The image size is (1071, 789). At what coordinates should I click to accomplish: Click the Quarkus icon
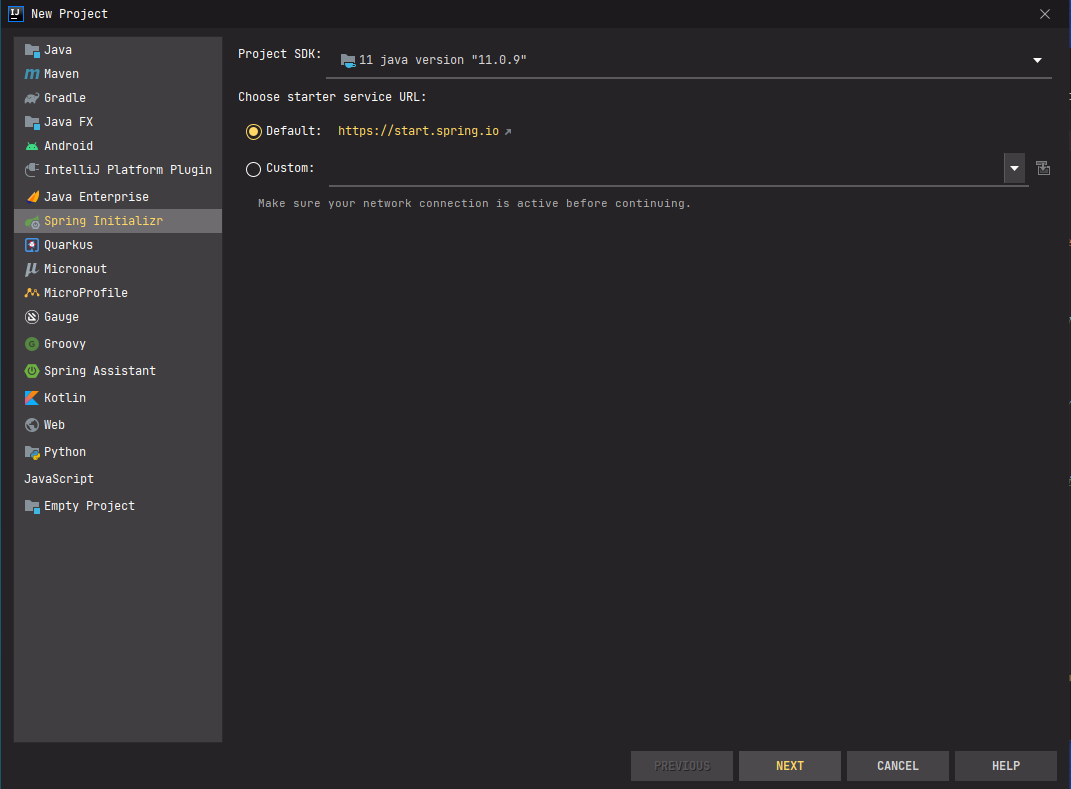point(32,245)
